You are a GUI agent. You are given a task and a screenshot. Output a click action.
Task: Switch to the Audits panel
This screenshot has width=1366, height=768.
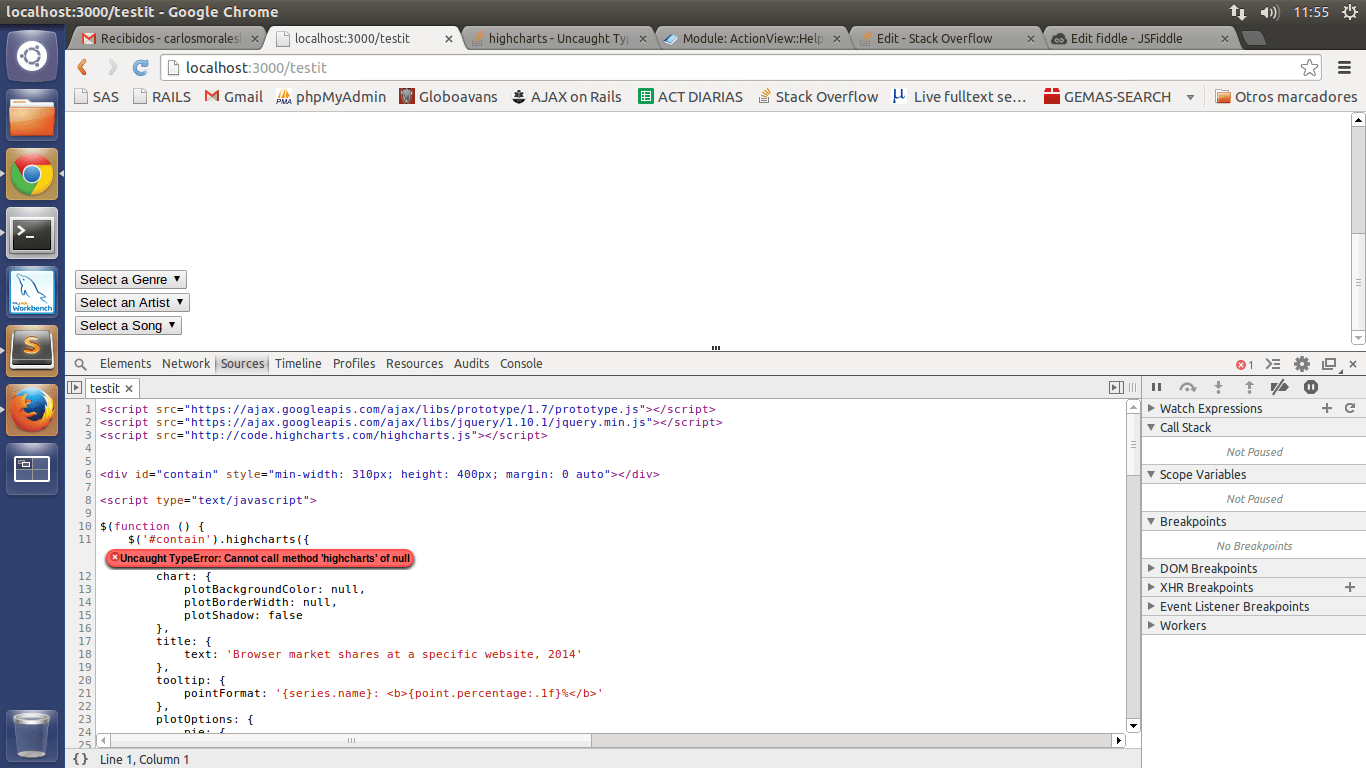(471, 364)
